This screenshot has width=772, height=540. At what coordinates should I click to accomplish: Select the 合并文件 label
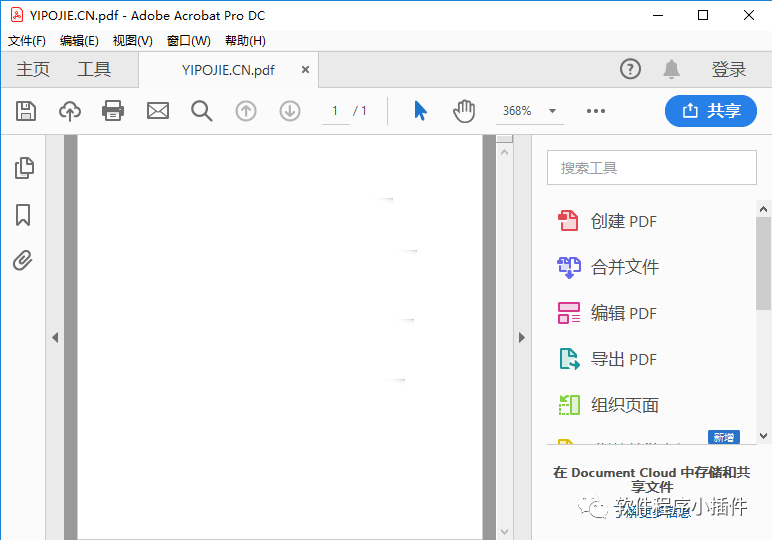click(x=625, y=267)
